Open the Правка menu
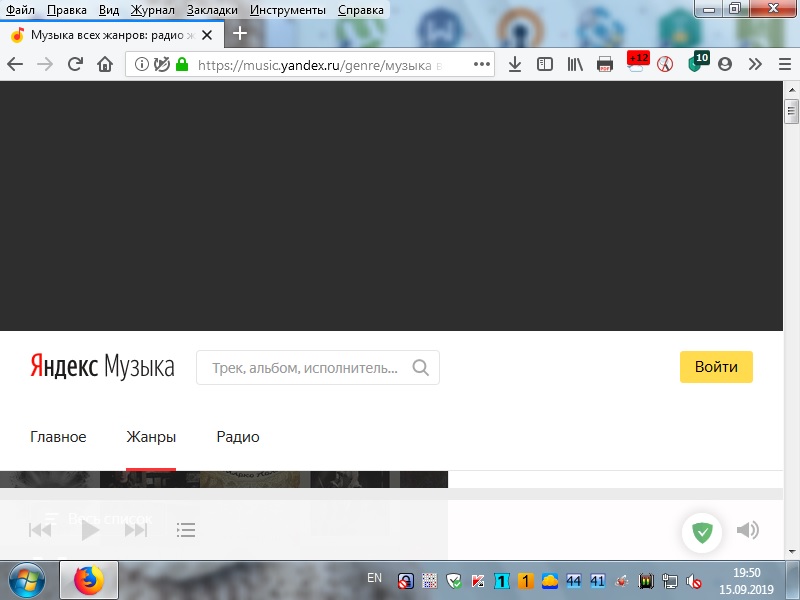800x600 pixels. point(67,10)
